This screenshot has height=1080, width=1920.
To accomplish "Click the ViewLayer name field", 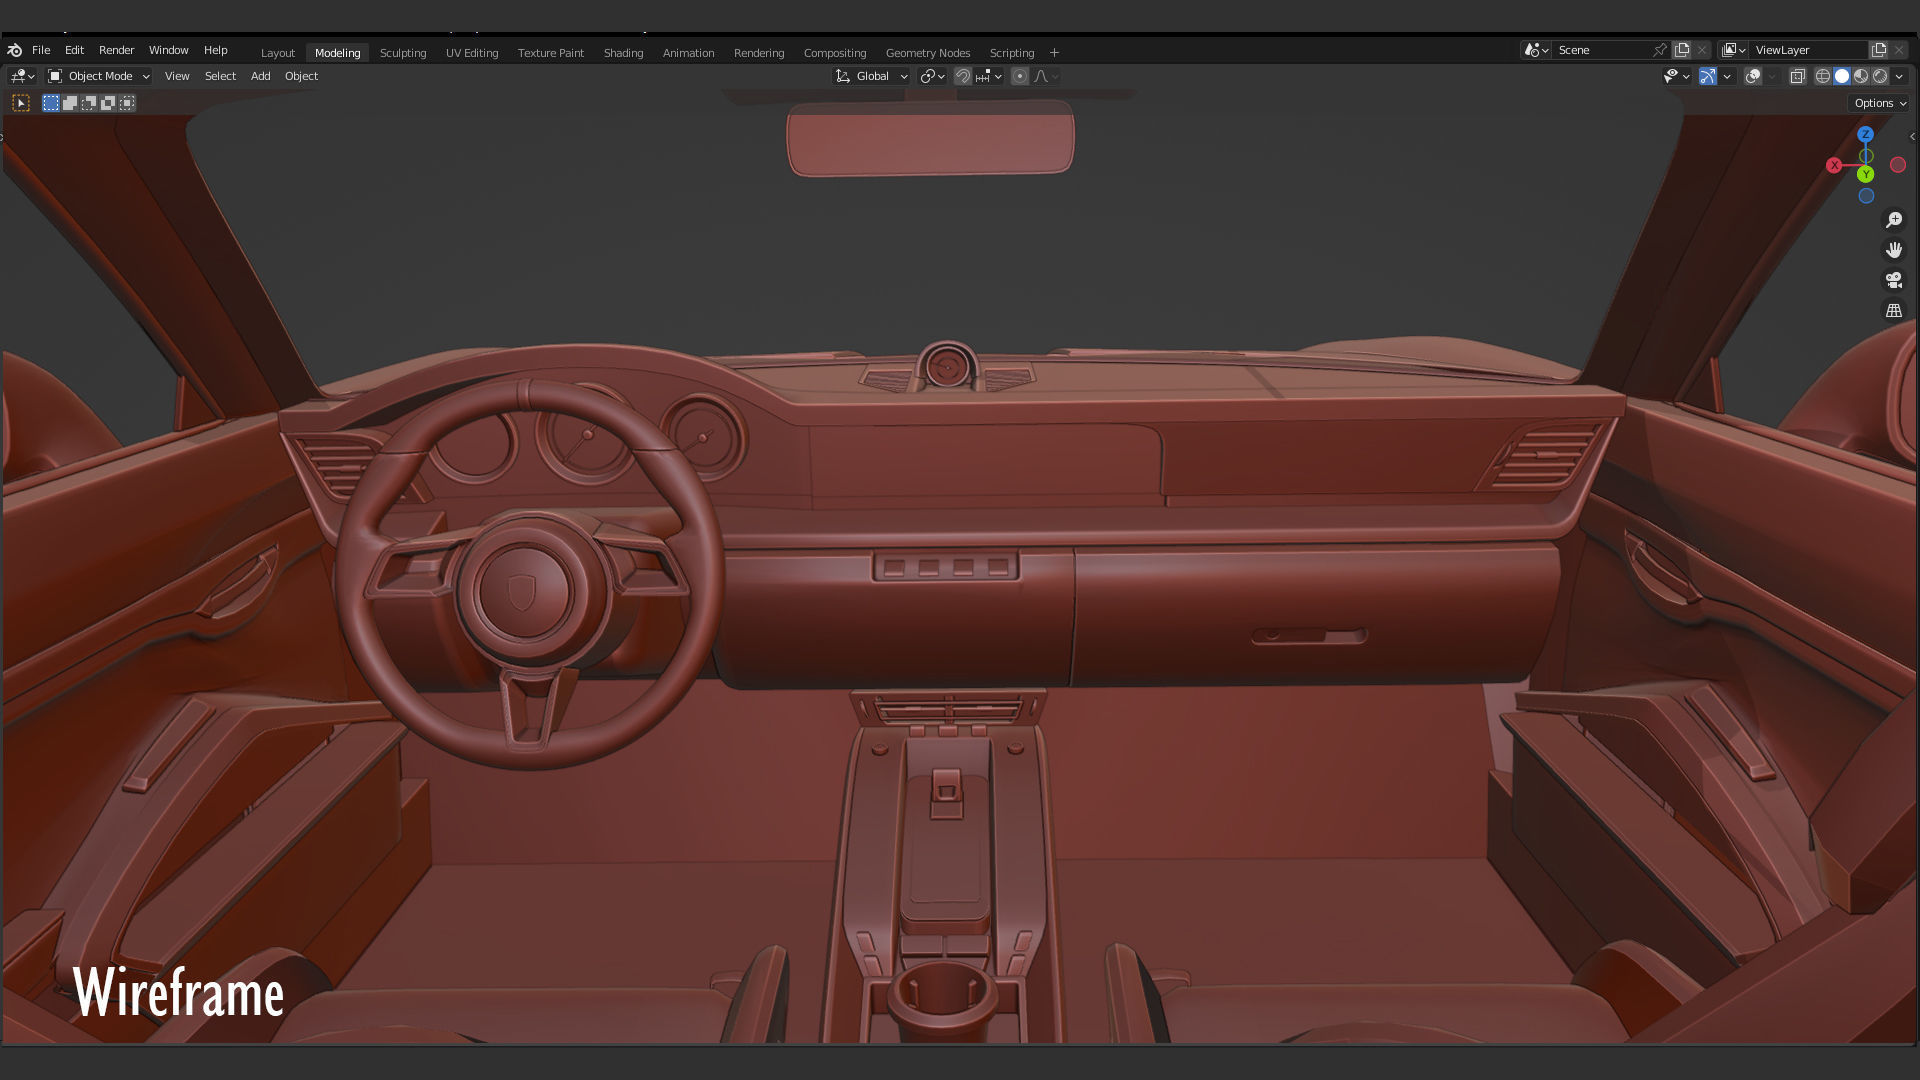I will click(x=1809, y=50).
